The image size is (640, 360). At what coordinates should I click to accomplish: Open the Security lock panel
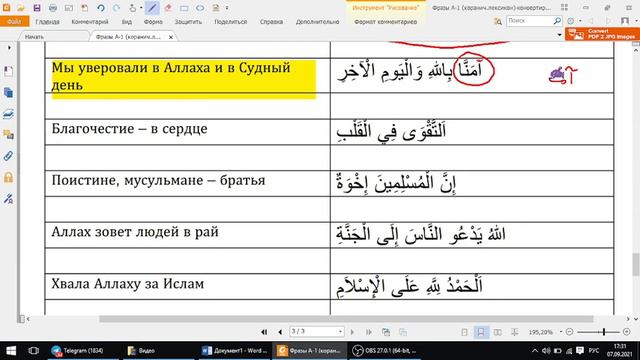[x=8, y=177]
